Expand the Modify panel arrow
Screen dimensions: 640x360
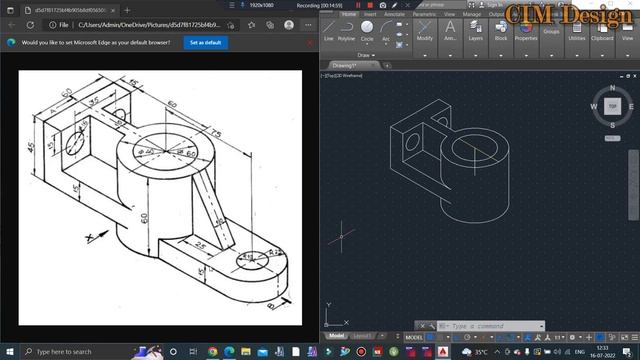click(424, 55)
